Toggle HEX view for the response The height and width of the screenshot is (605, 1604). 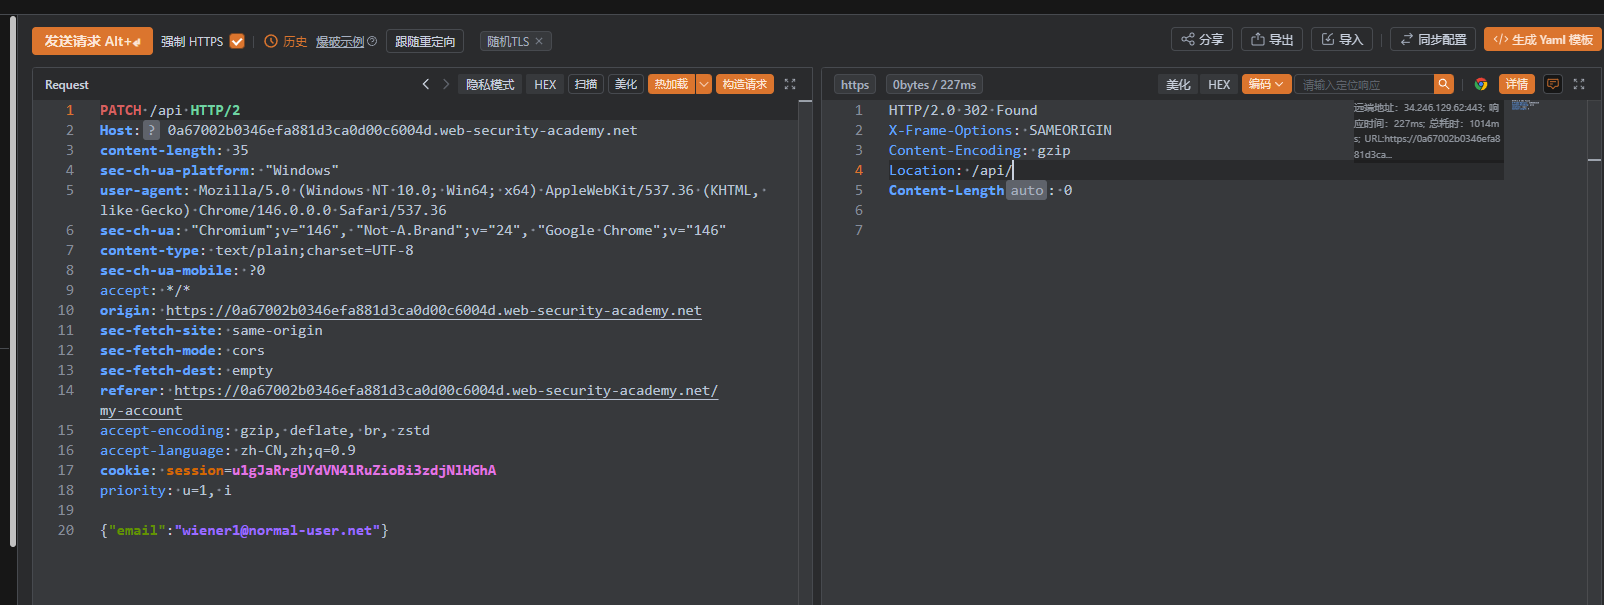point(1219,85)
